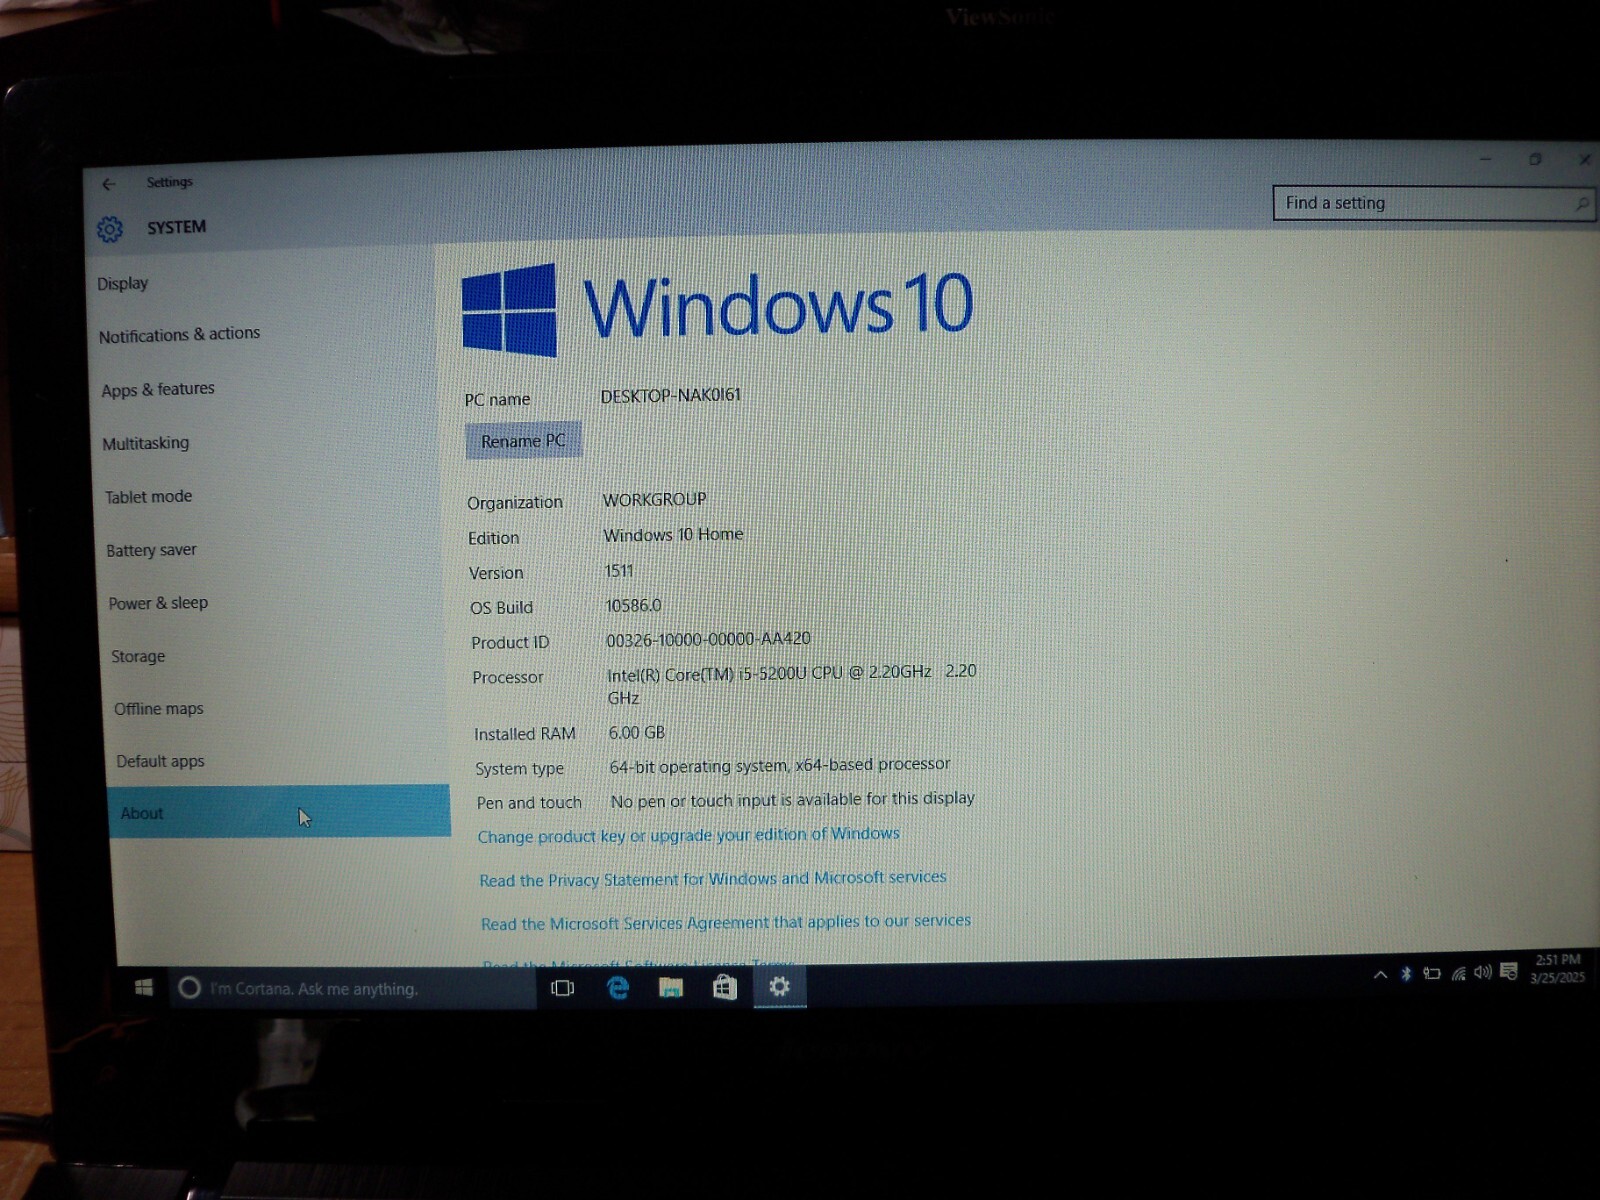Screen dimensions: 1600x1200
Task: Click the Windows 10 Home edition value
Action: 673,535
